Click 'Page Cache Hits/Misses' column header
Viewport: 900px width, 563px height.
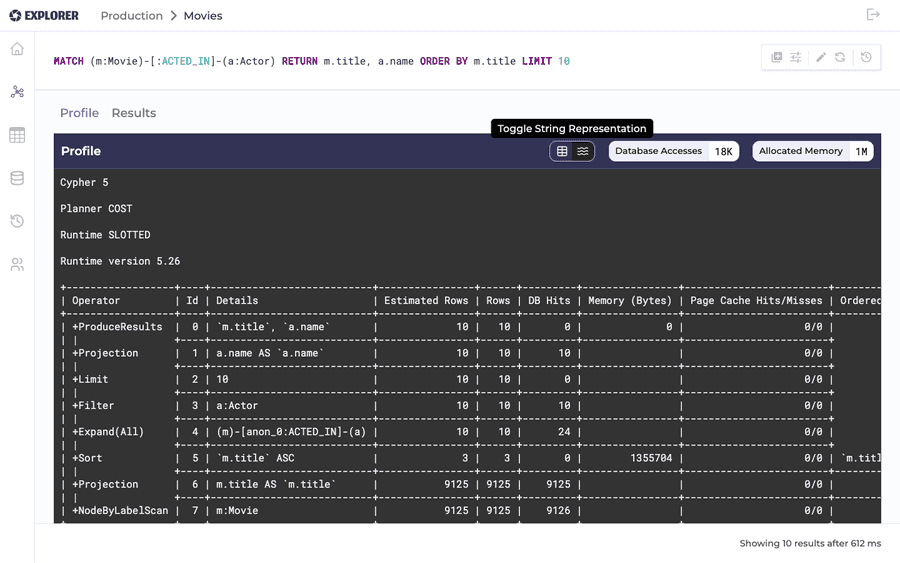coord(756,300)
